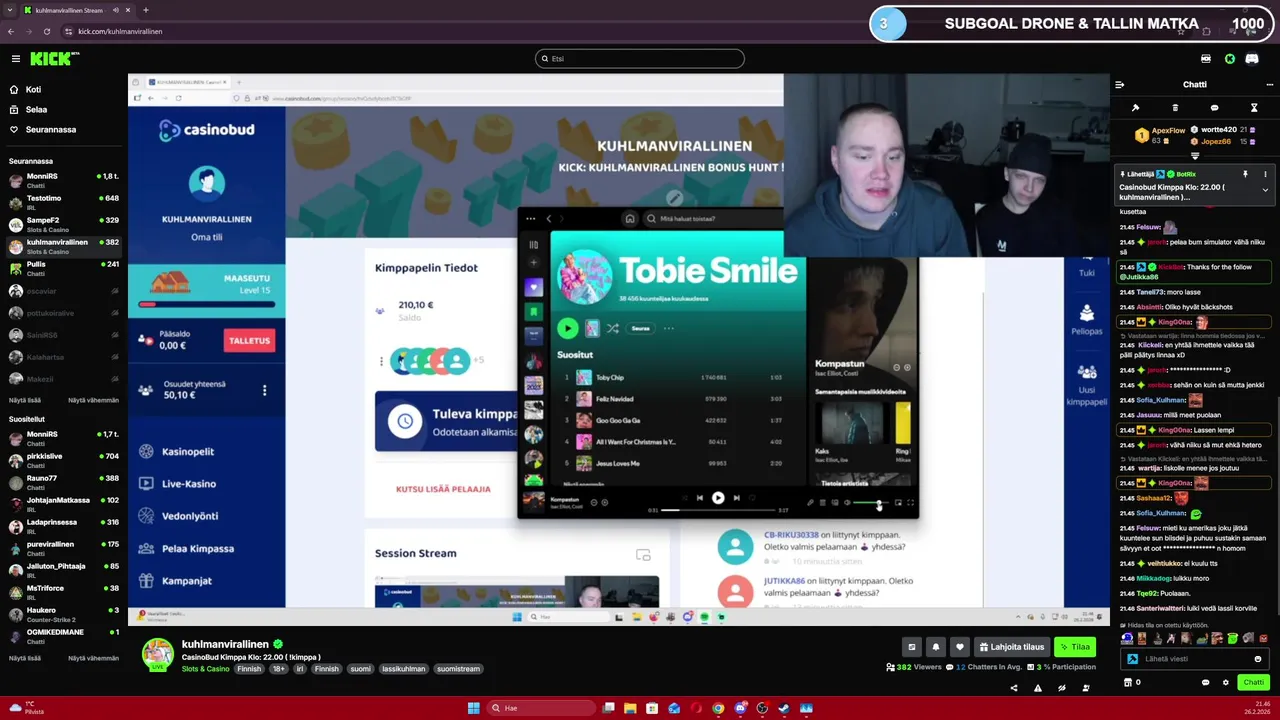
Task: Open Kick messages icon in top bar
Action: 1206,59
